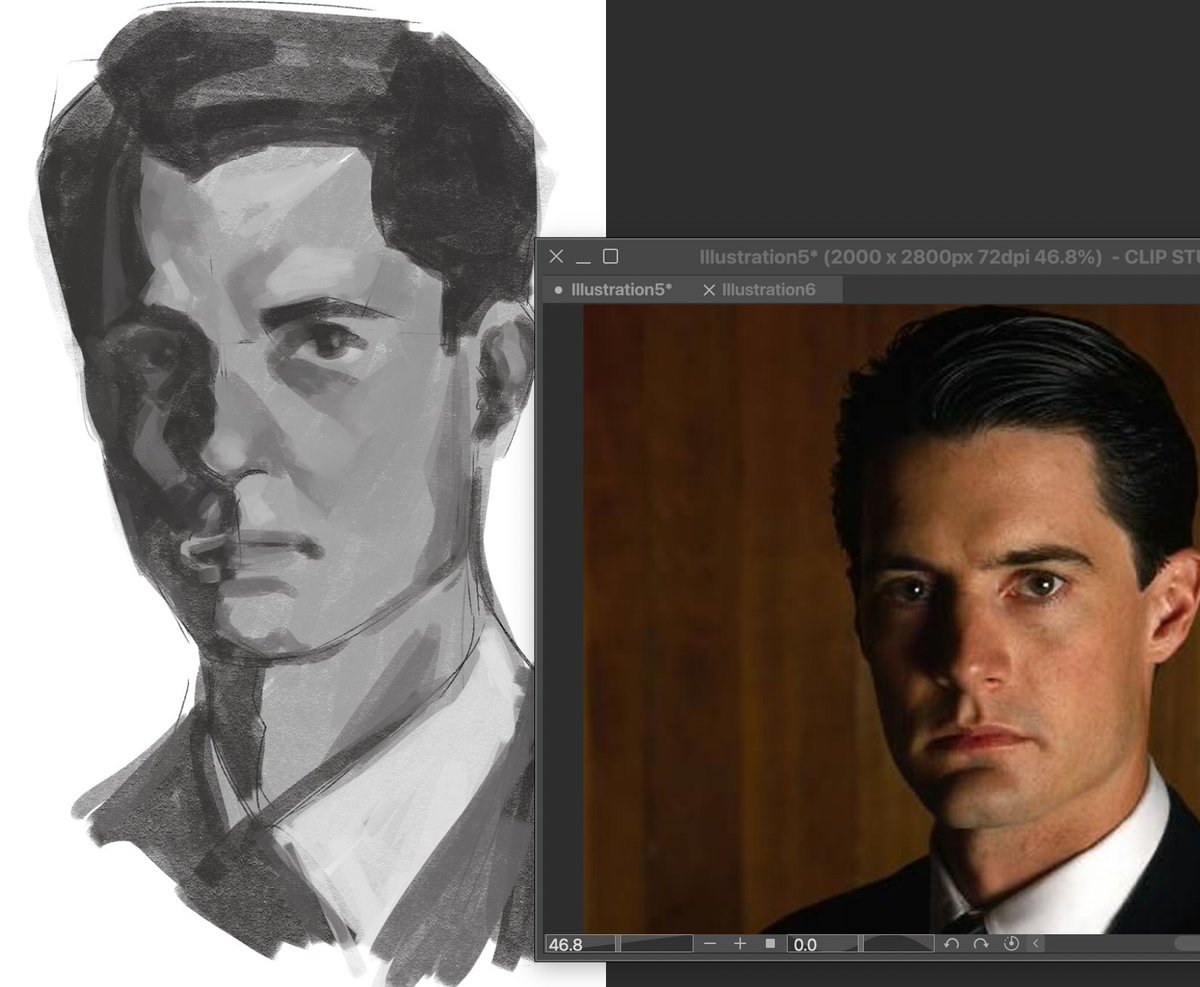Image resolution: width=1200 pixels, height=987 pixels.
Task: Click the horizontal scrollbar handle at bottom right
Action: 1188,943
